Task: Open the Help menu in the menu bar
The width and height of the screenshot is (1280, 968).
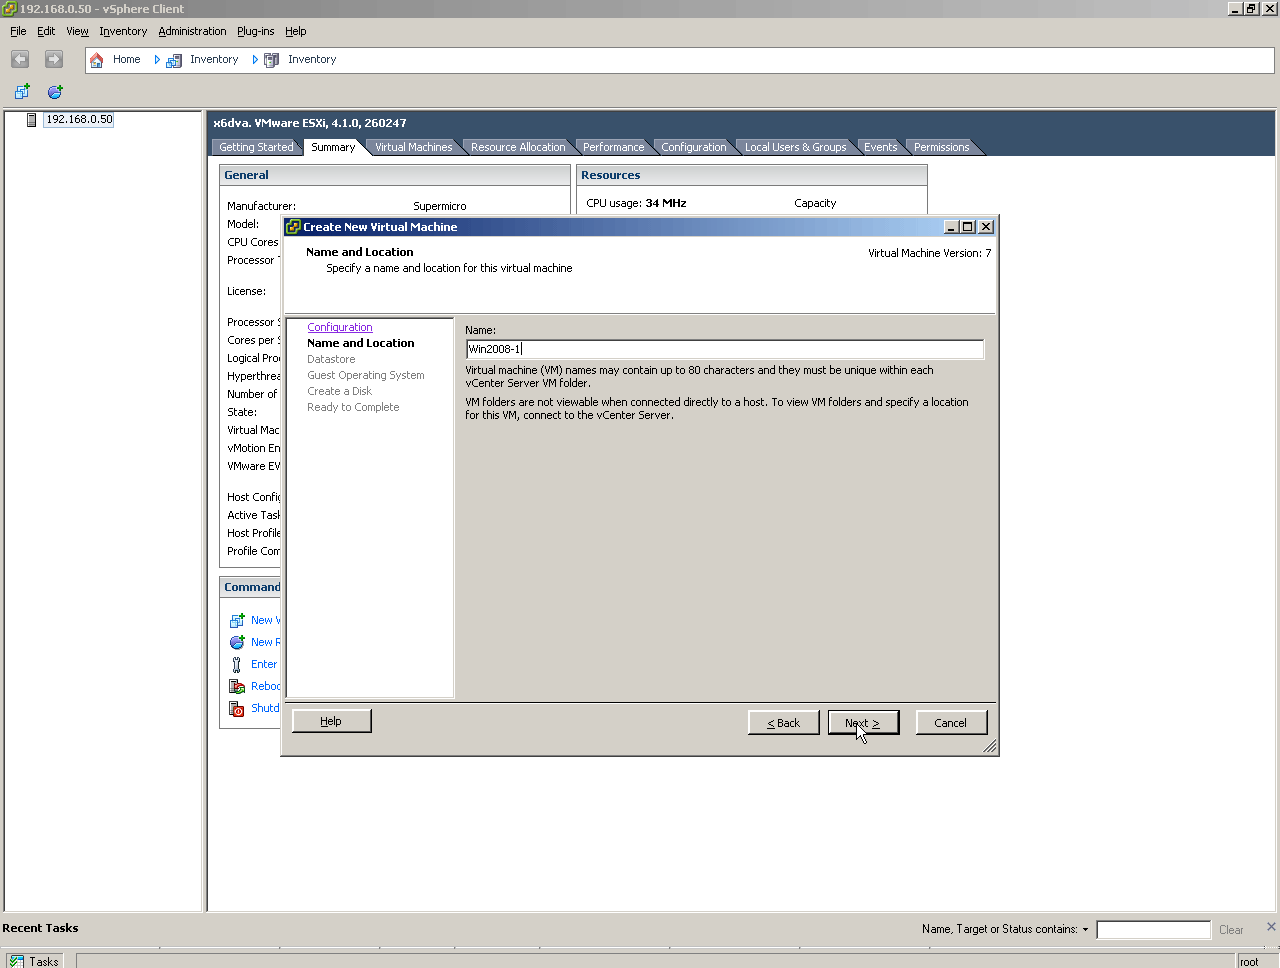Action: coord(295,31)
